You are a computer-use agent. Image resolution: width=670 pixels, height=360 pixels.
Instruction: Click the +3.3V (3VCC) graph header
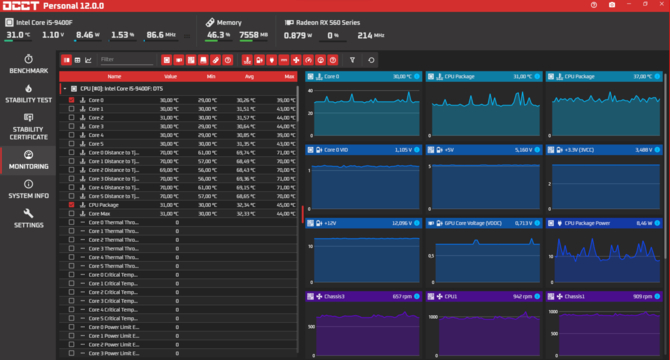click(604, 150)
